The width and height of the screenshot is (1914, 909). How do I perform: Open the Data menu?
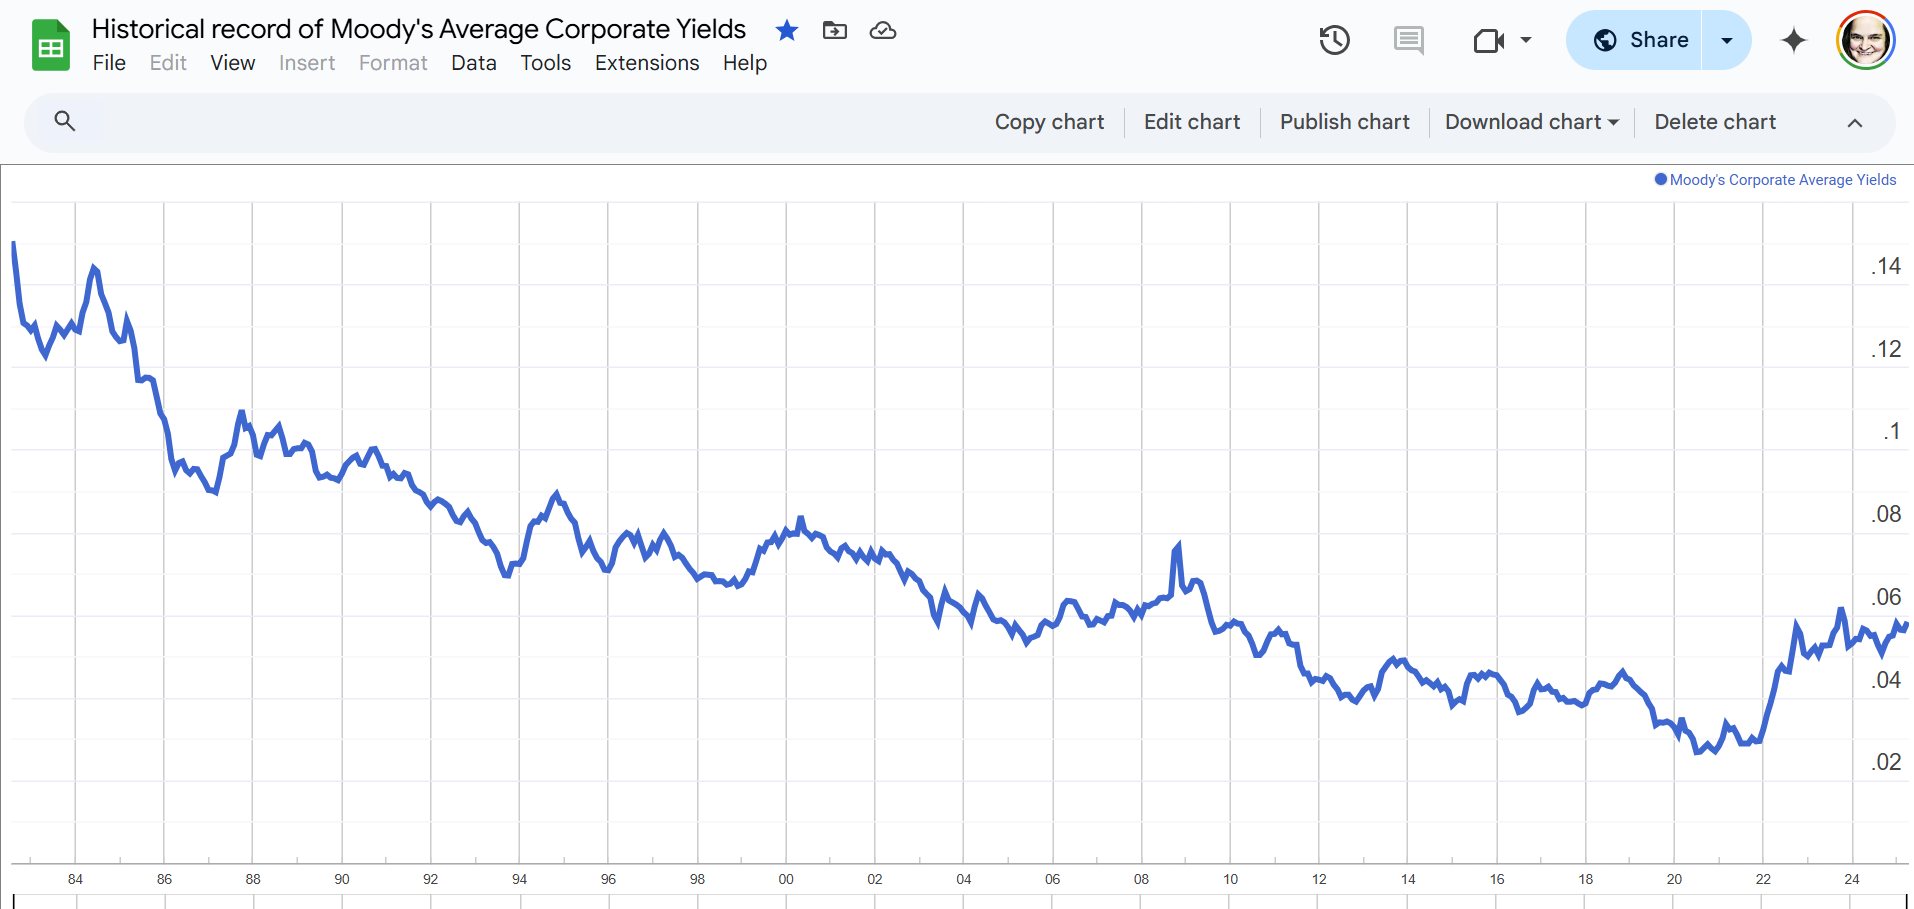click(474, 63)
